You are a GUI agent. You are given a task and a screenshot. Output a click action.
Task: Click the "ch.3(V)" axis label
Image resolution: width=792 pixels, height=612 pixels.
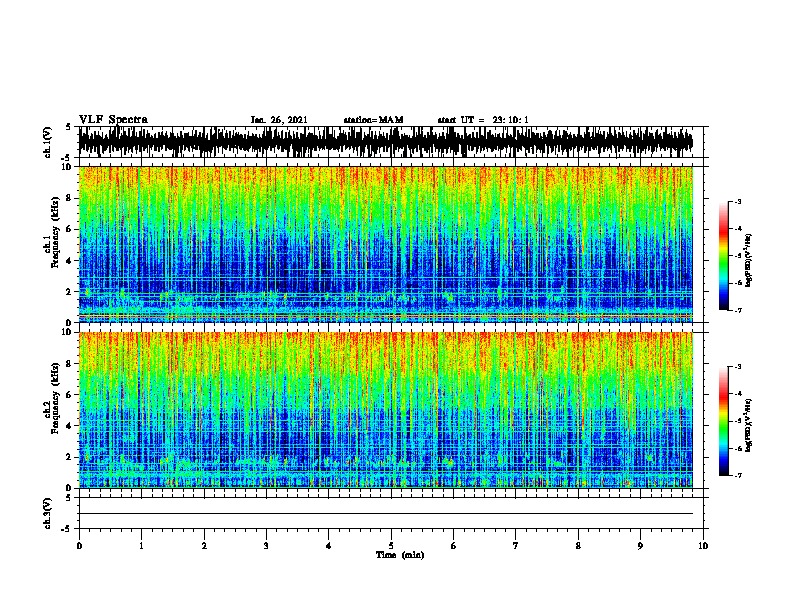coord(48,513)
